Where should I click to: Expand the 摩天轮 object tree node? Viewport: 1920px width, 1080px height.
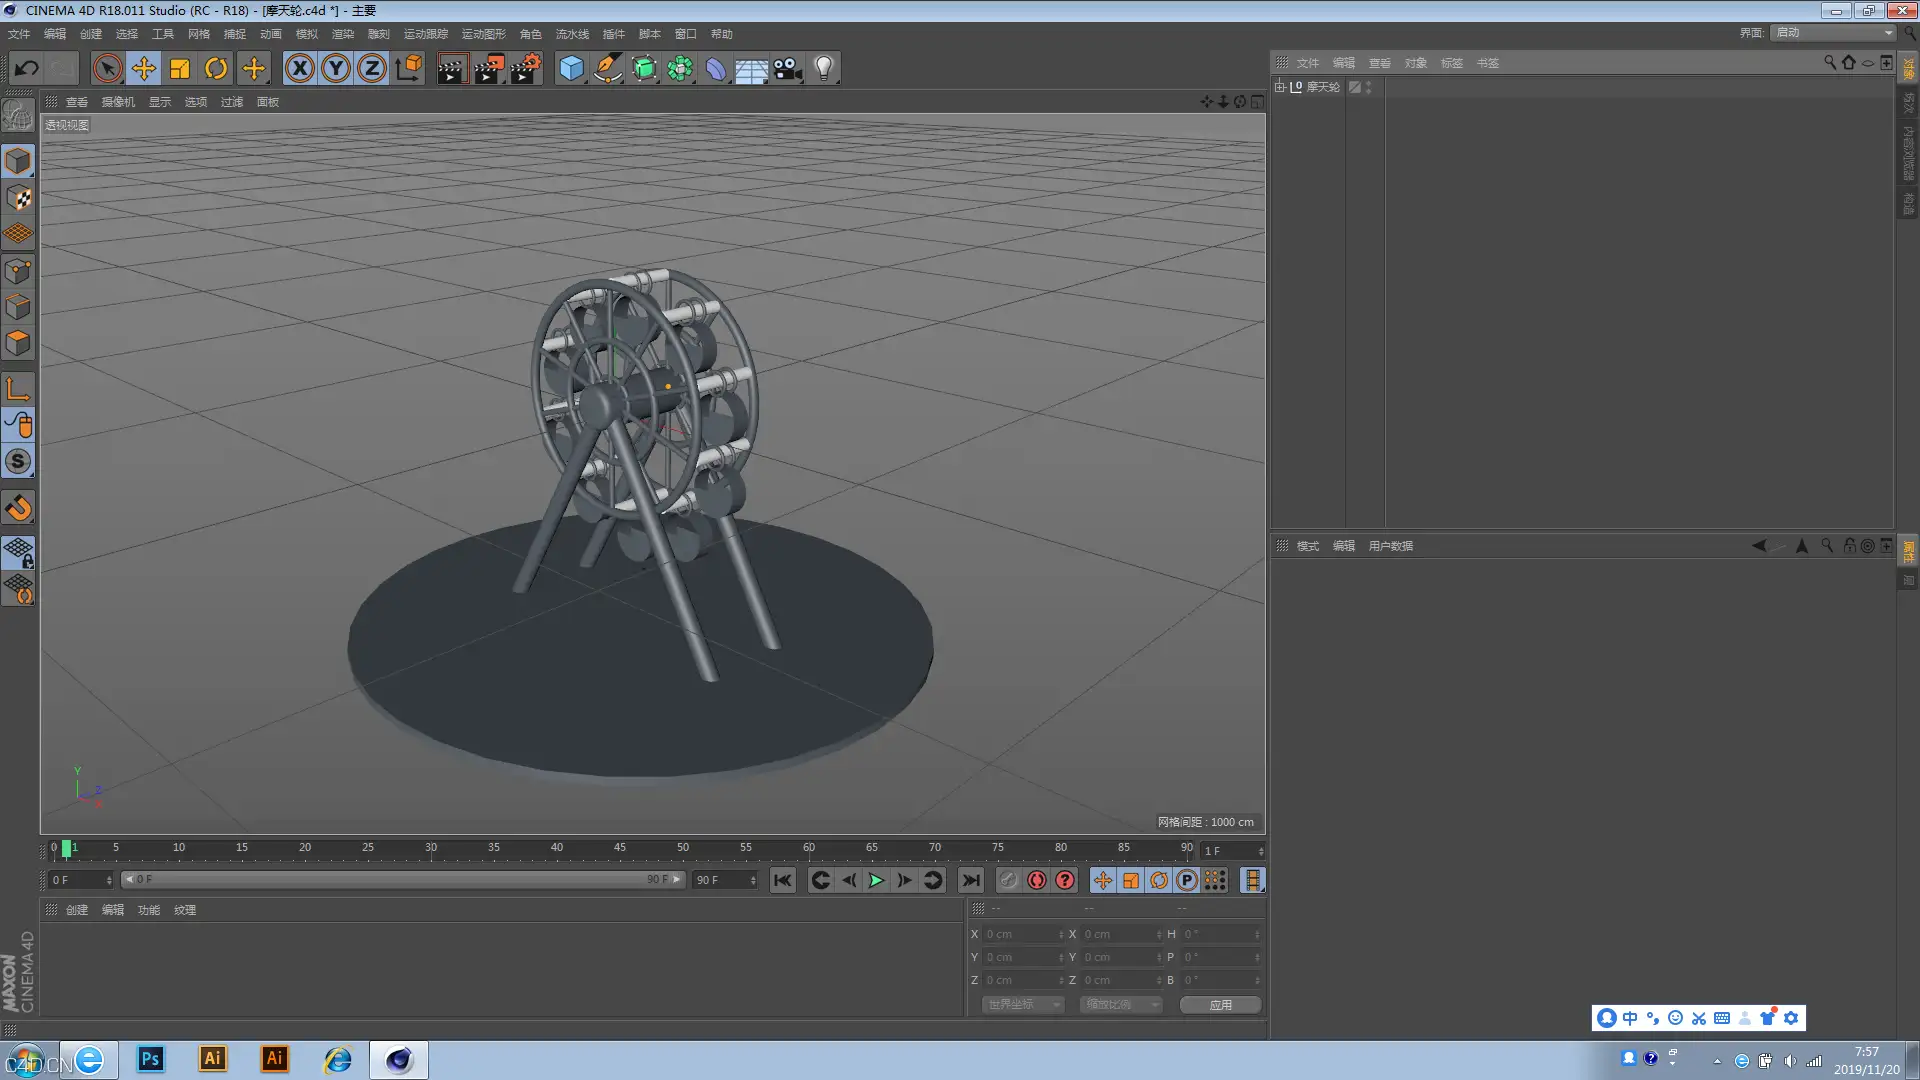[x=1279, y=87]
